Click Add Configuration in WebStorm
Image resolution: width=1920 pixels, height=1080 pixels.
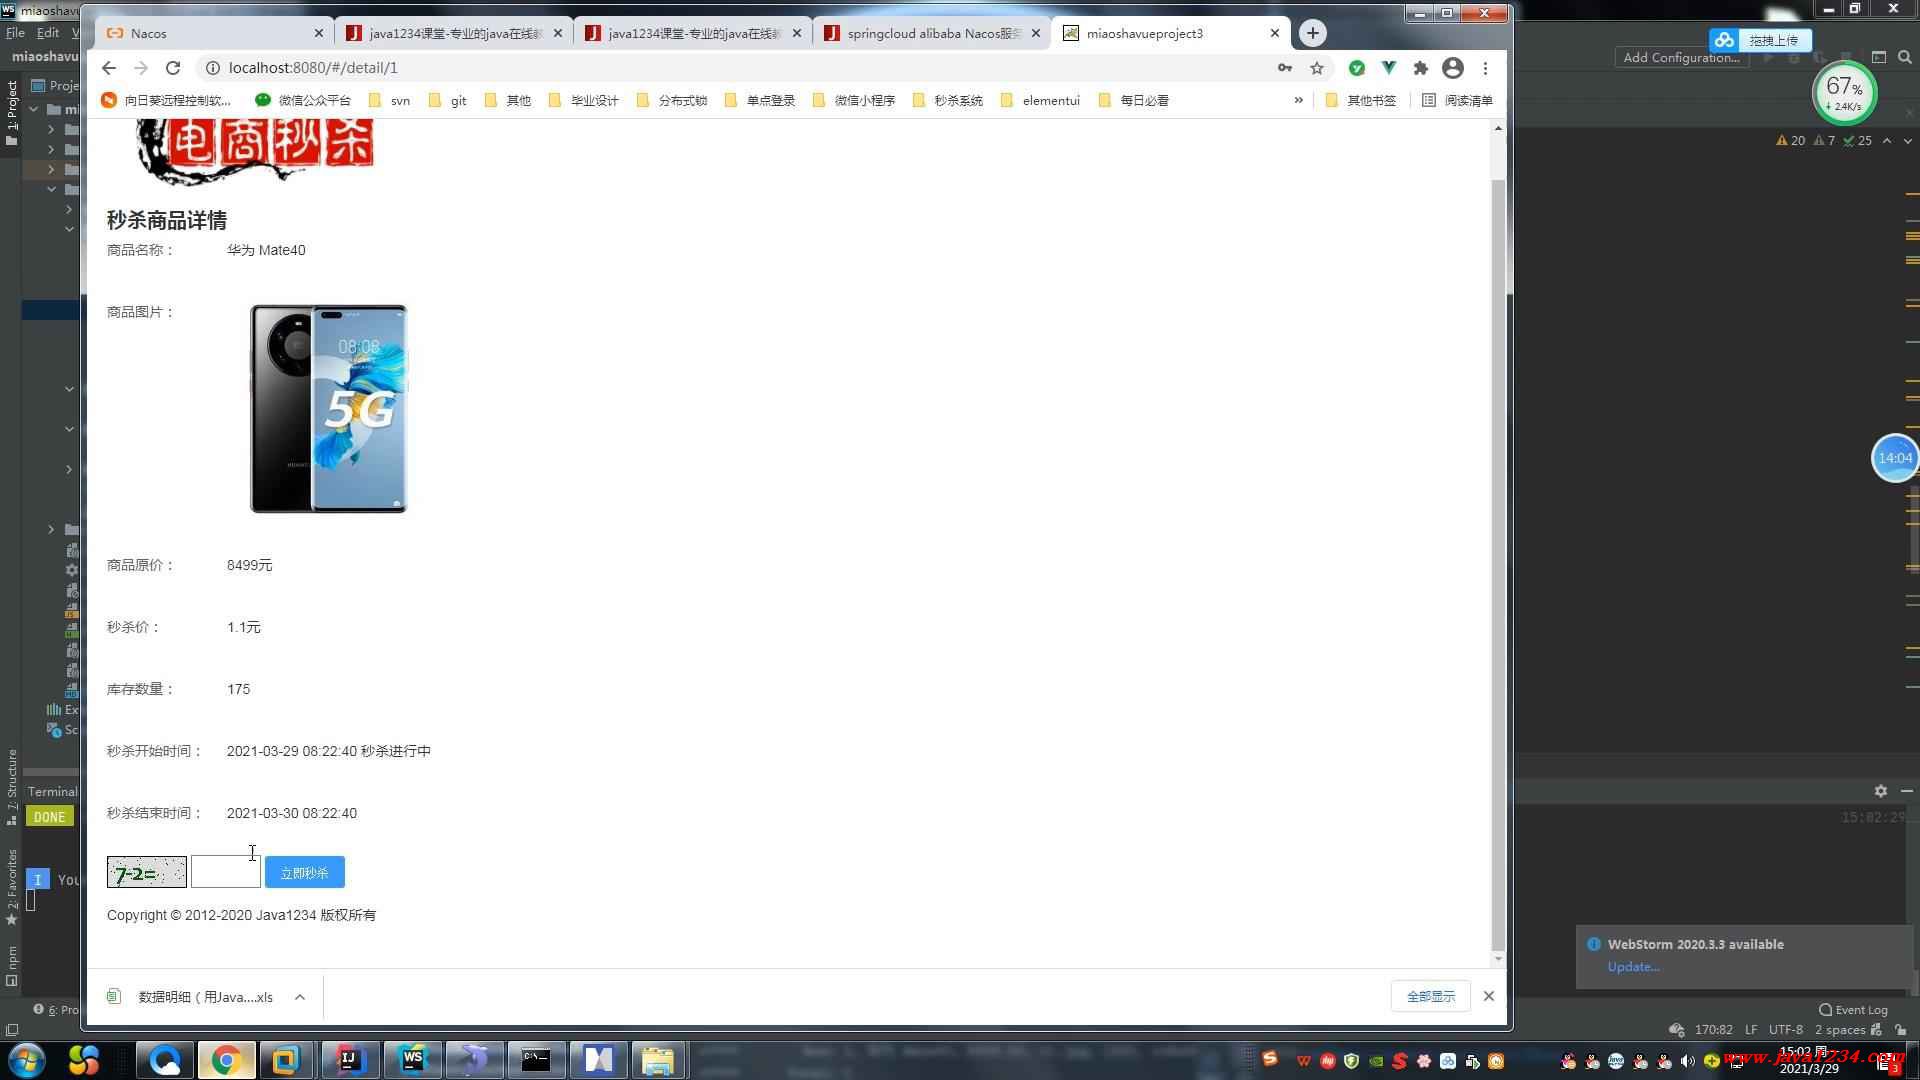pyautogui.click(x=1681, y=58)
